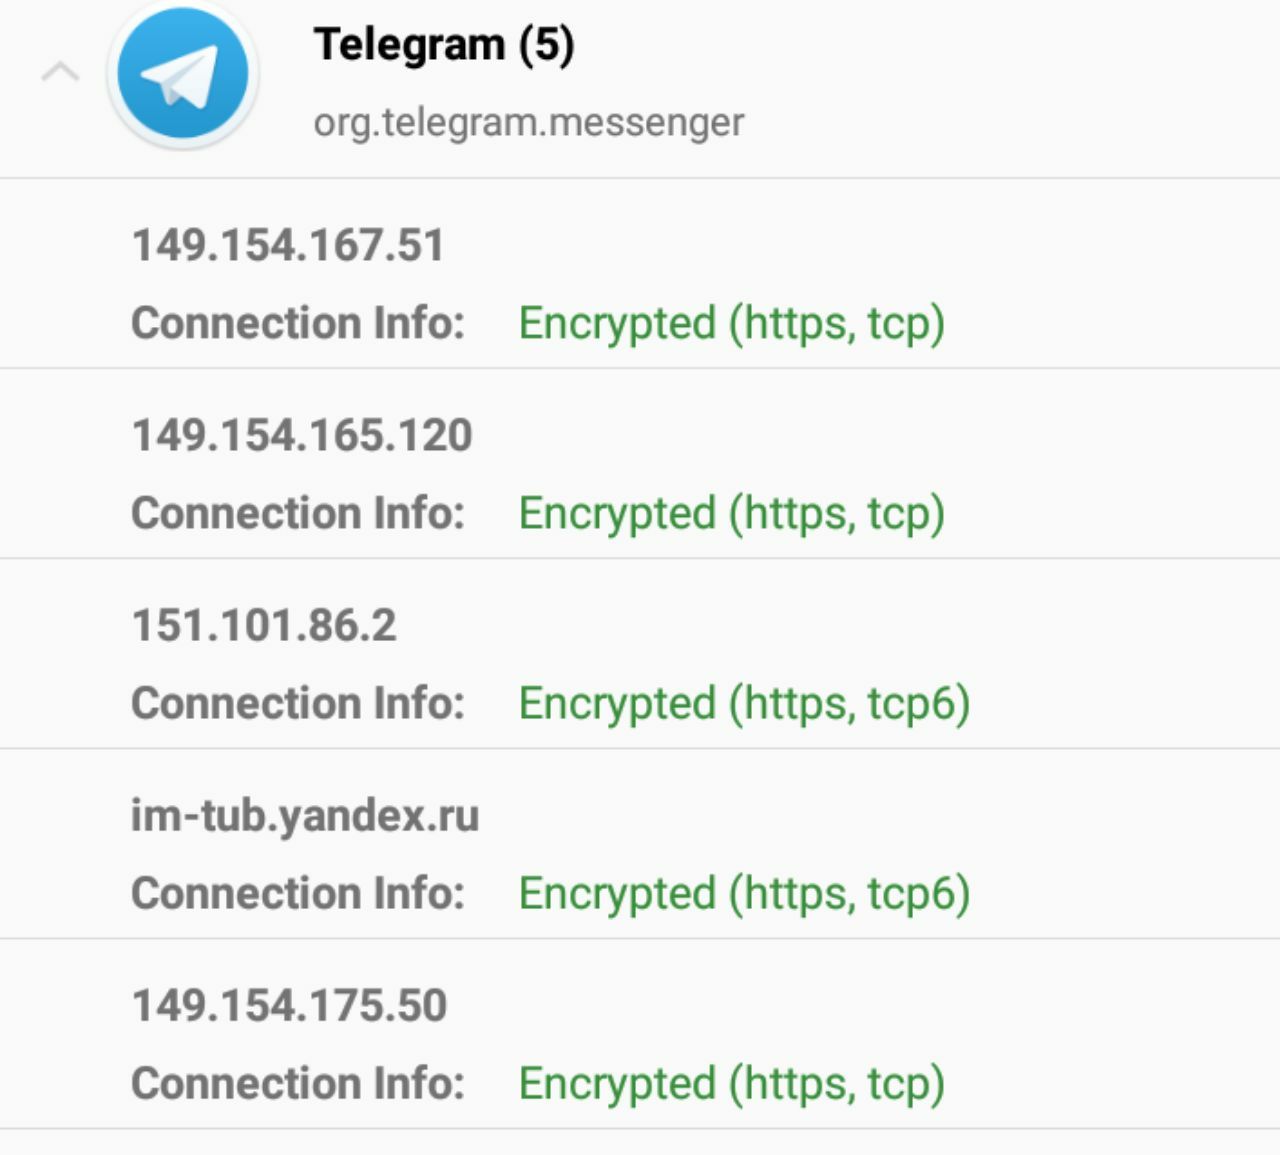Click the Encrypted tcp6 status for im-tub.yandex.ru

coord(744,893)
